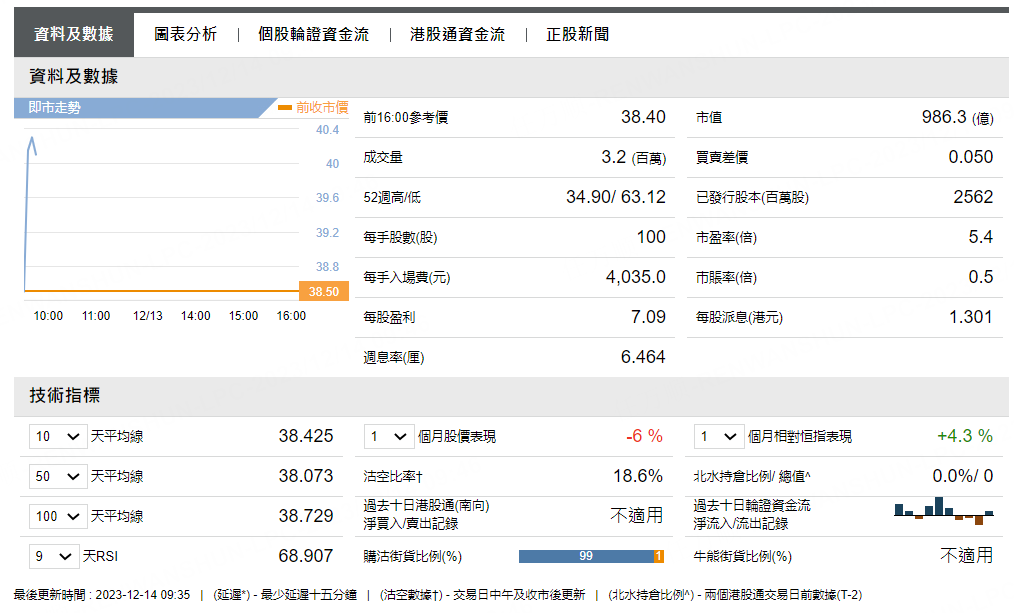Screen dimensions: 1014x613
Task: Select the 沽空比率 value 18.6%
Action: [638, 477]
